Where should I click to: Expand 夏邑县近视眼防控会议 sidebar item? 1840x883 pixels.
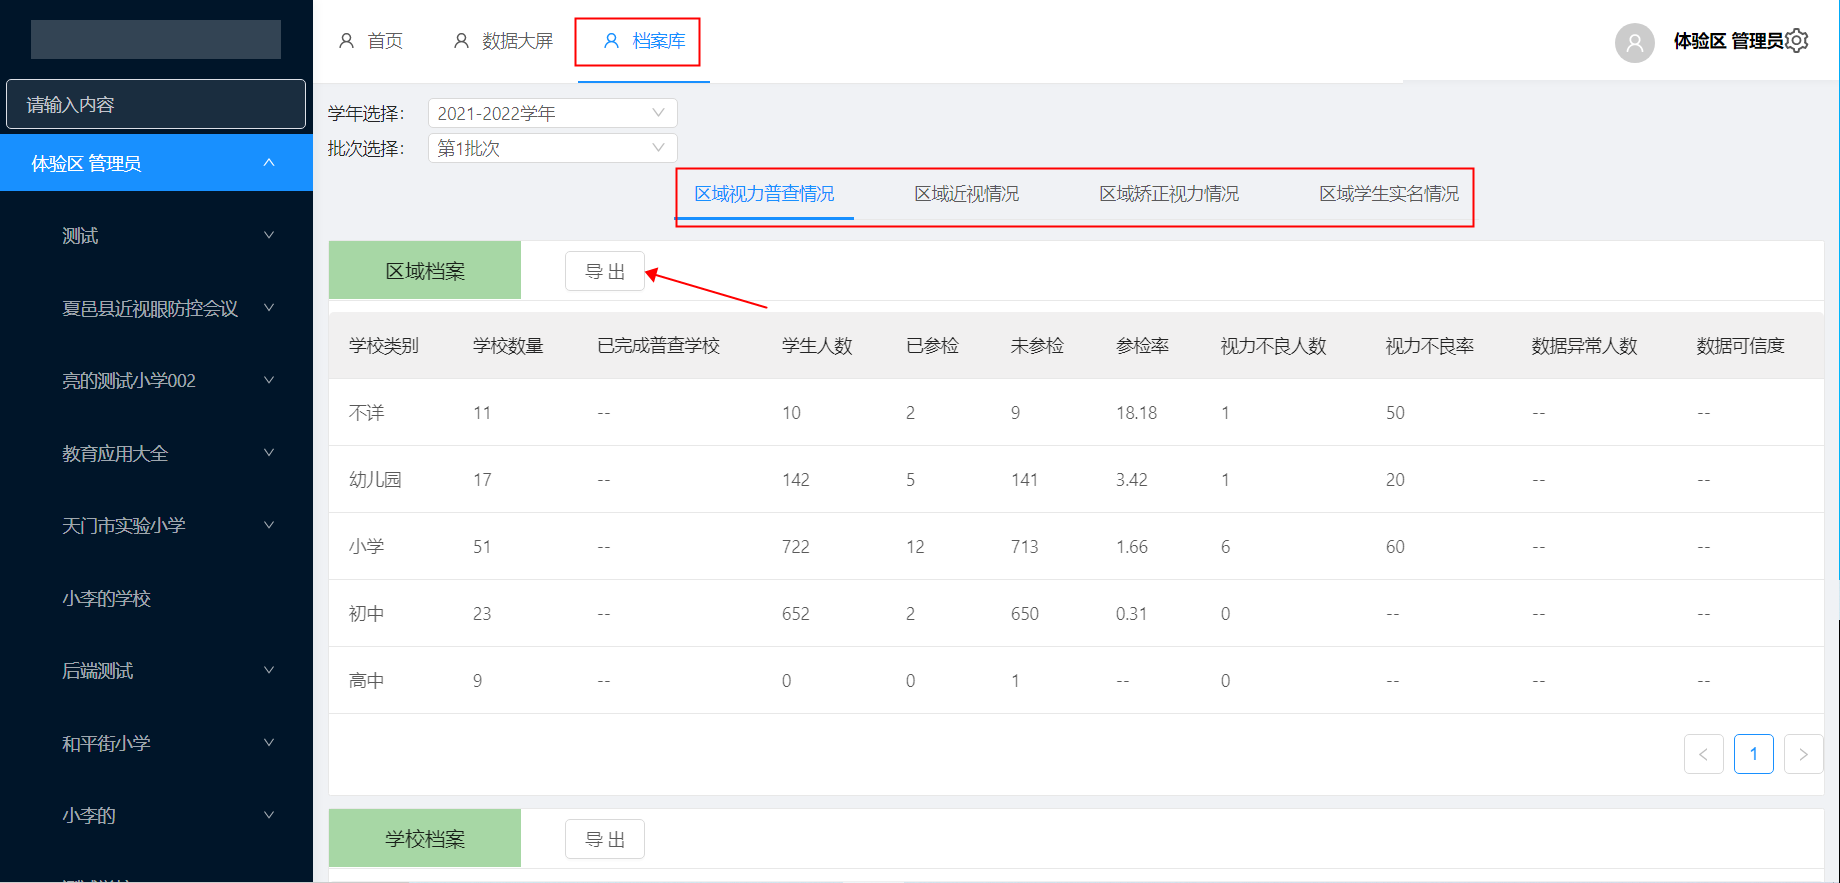tap(156, 308)
